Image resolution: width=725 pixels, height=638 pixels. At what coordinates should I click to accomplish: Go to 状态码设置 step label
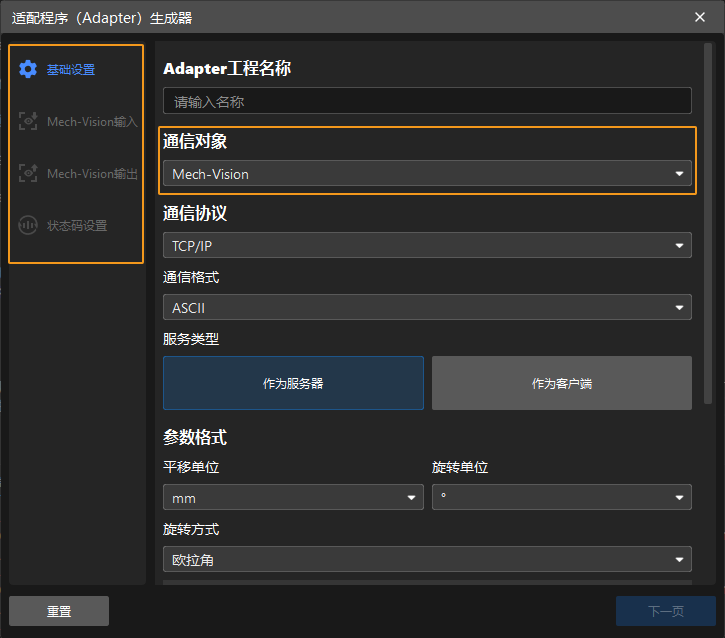pos(77,226)
